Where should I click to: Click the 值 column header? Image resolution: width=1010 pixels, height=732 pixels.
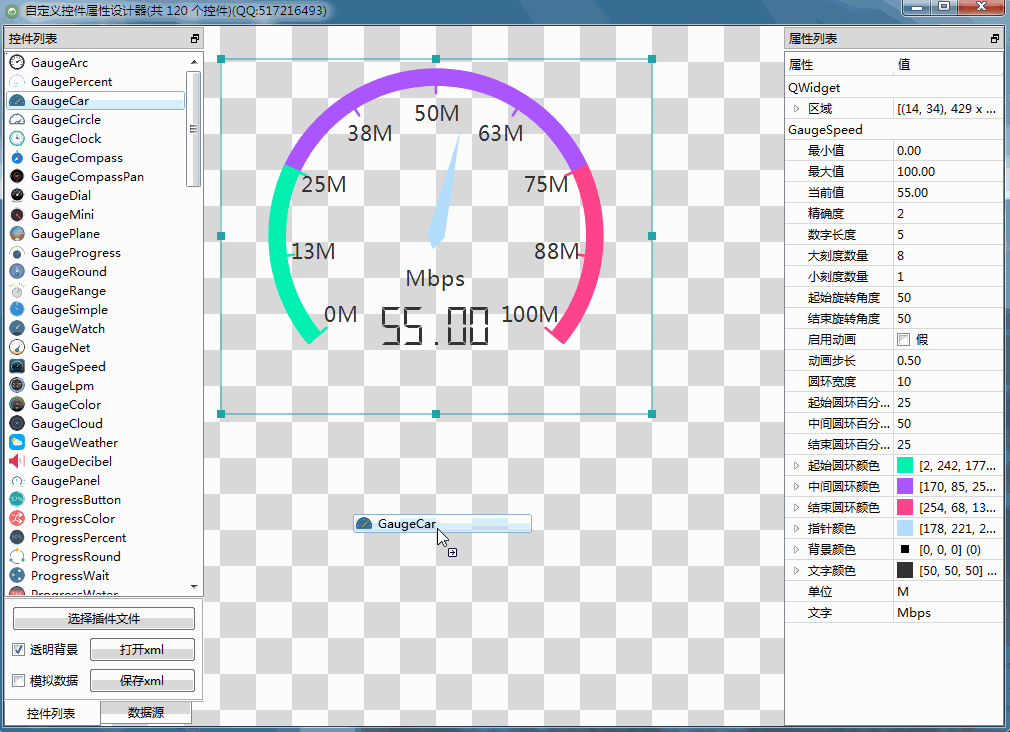point(948,64)
